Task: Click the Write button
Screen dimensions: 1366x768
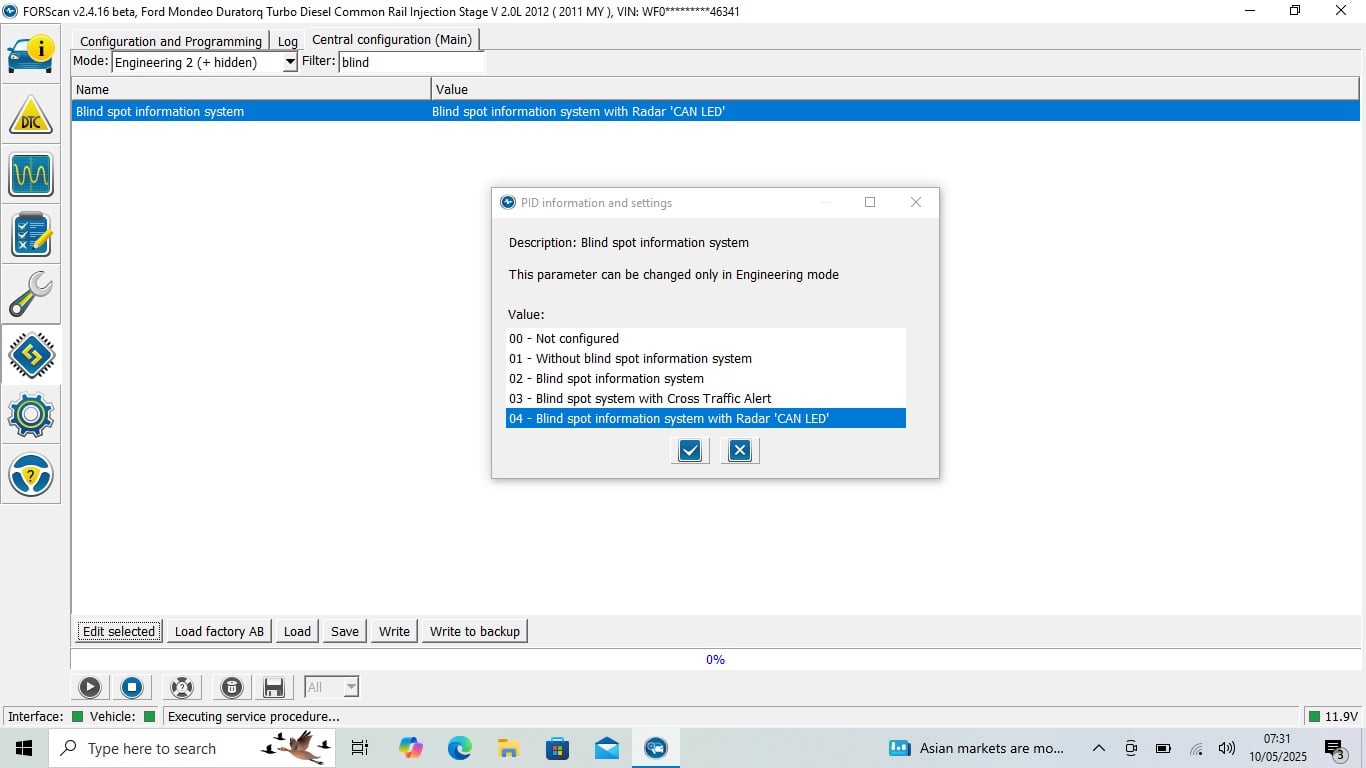Action: tap(394, 631)
